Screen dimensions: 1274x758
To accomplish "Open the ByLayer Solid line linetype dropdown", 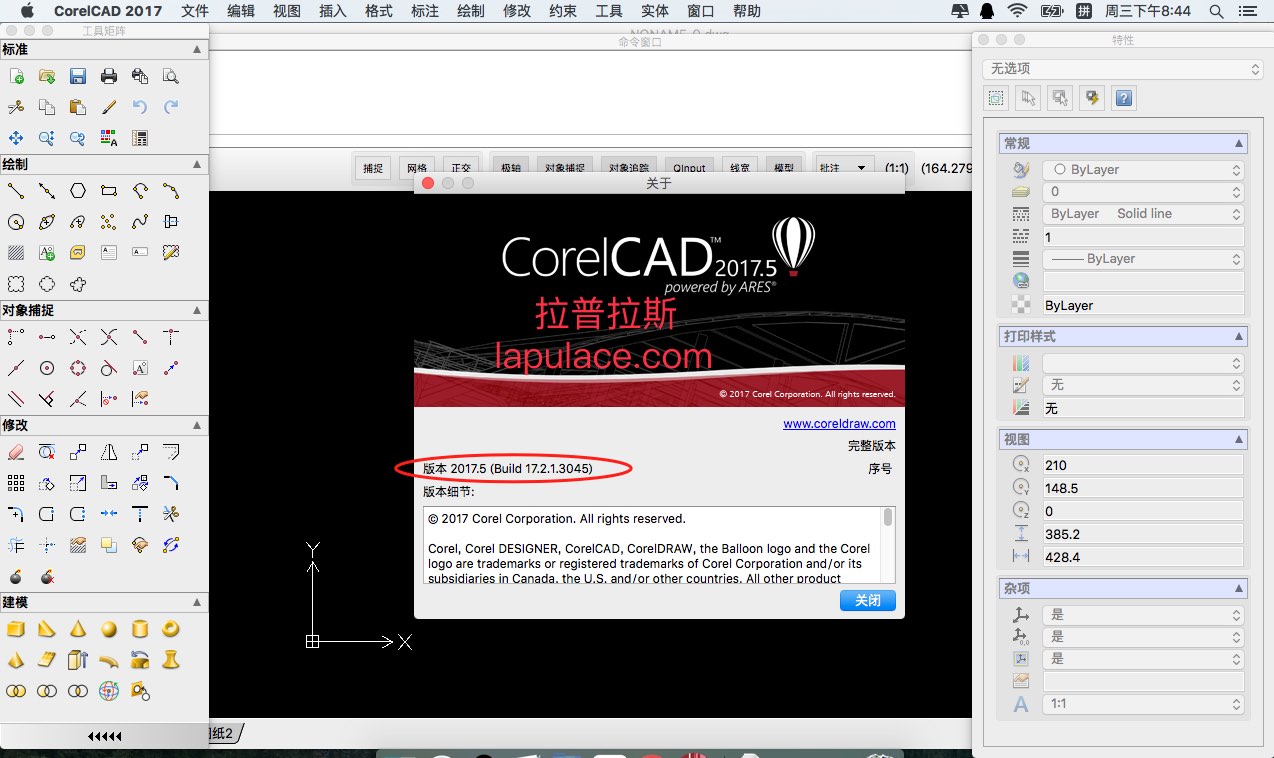I will pos(1143,214).
